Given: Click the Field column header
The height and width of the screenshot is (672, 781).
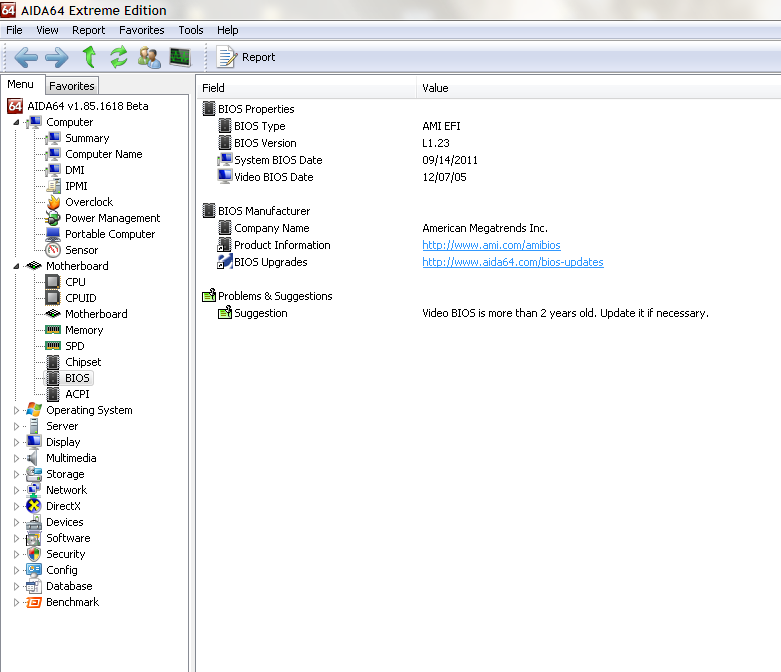Looking at the screenshot, I should pyautogui.click(x=306, y=88).
